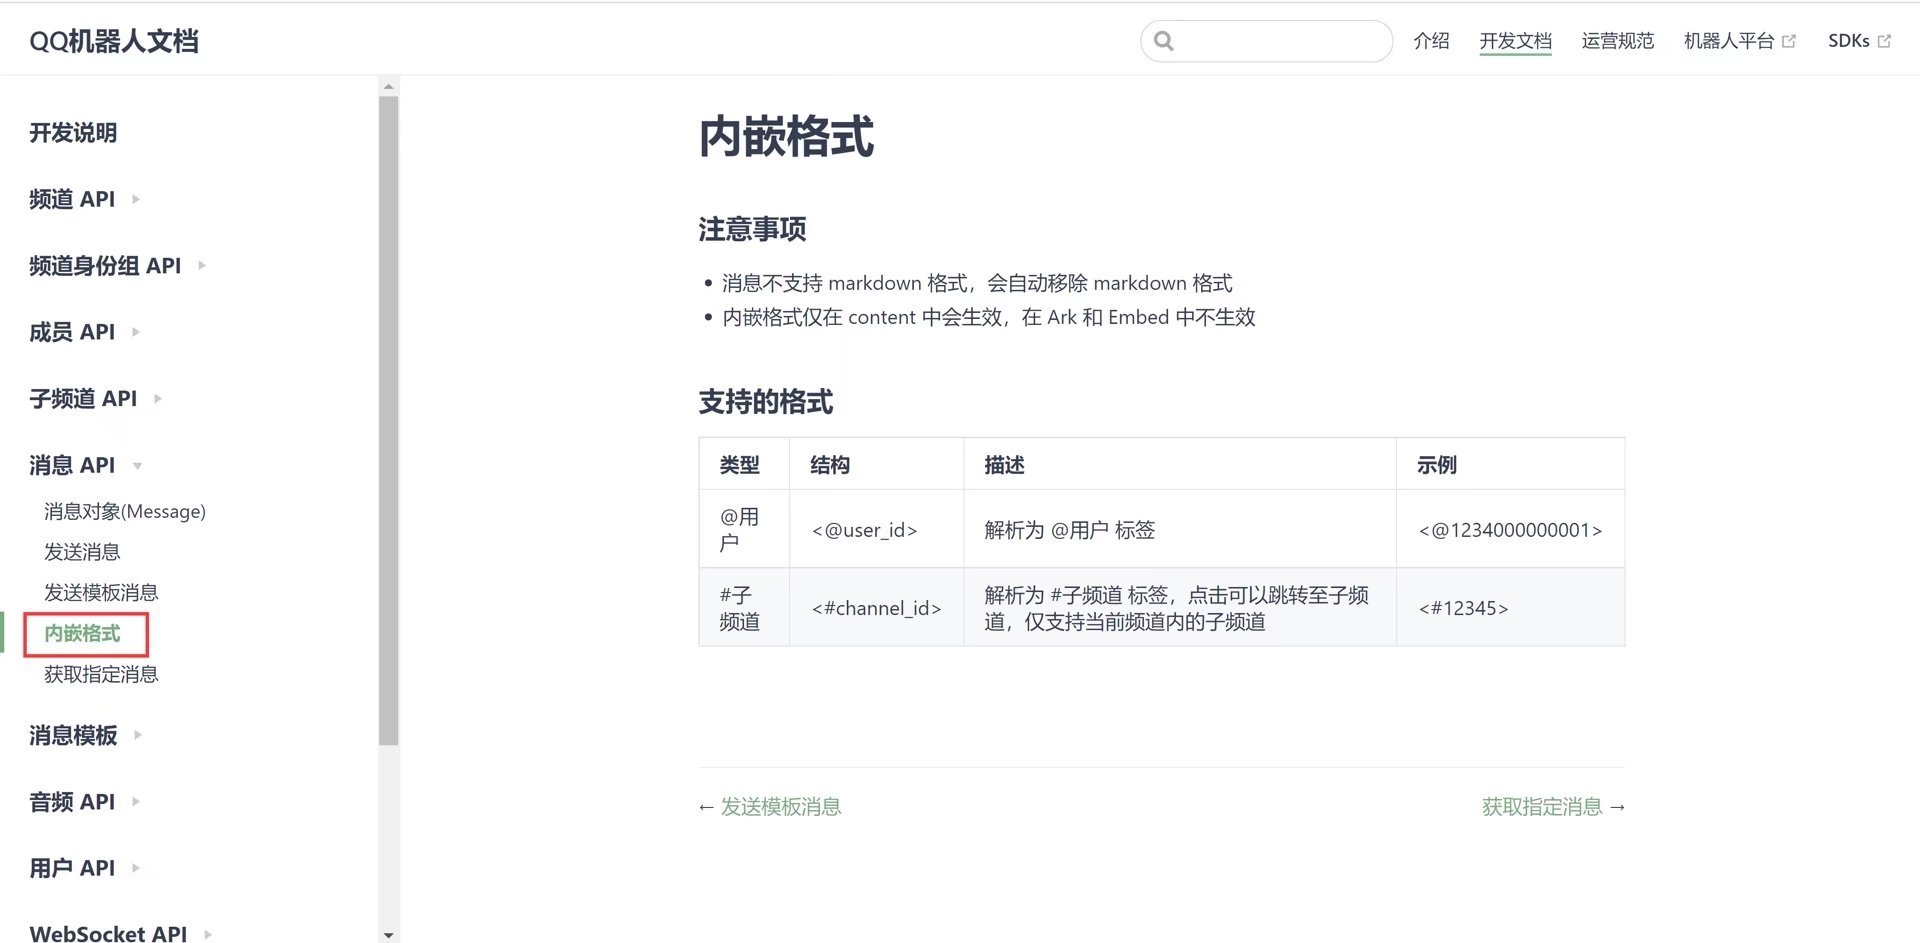Click the external link icon next to 机器人平台
Viewport: 1920px width, 943px height.
(x=1790, y=41)
